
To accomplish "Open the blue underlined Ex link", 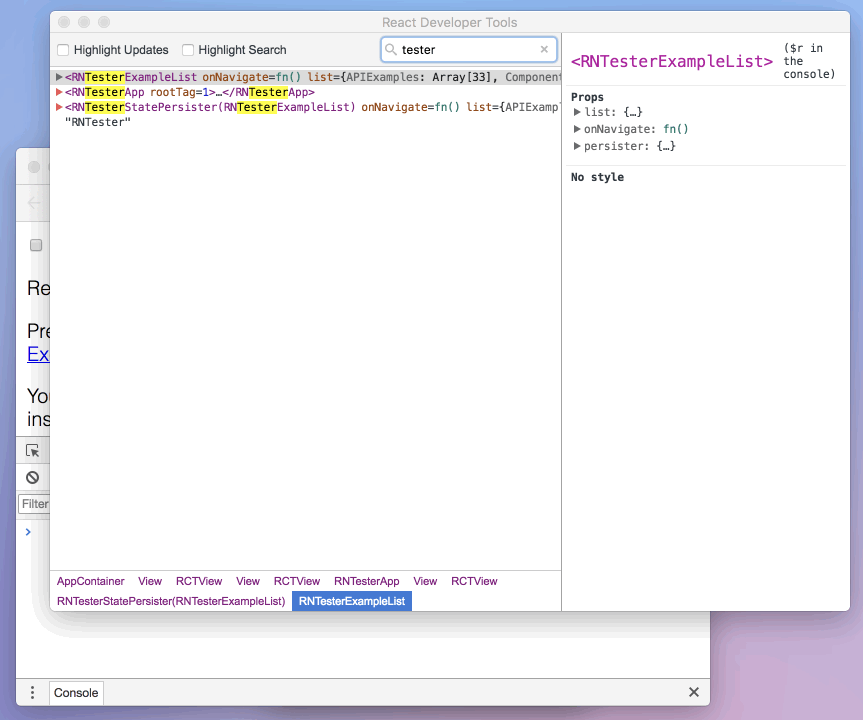I will [x=37, y=354].
